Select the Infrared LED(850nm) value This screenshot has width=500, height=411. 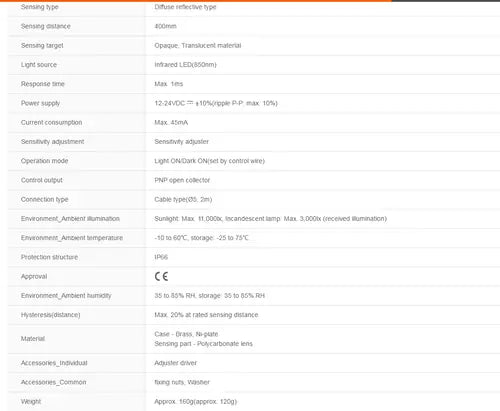pyautogui.click(x=185, y=65)
